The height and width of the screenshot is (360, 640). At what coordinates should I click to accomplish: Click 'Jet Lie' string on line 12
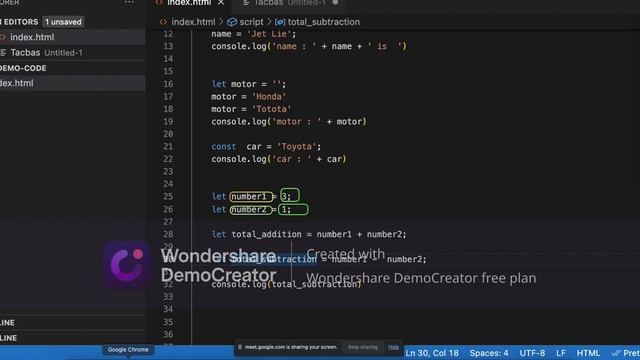click(269, 34)
